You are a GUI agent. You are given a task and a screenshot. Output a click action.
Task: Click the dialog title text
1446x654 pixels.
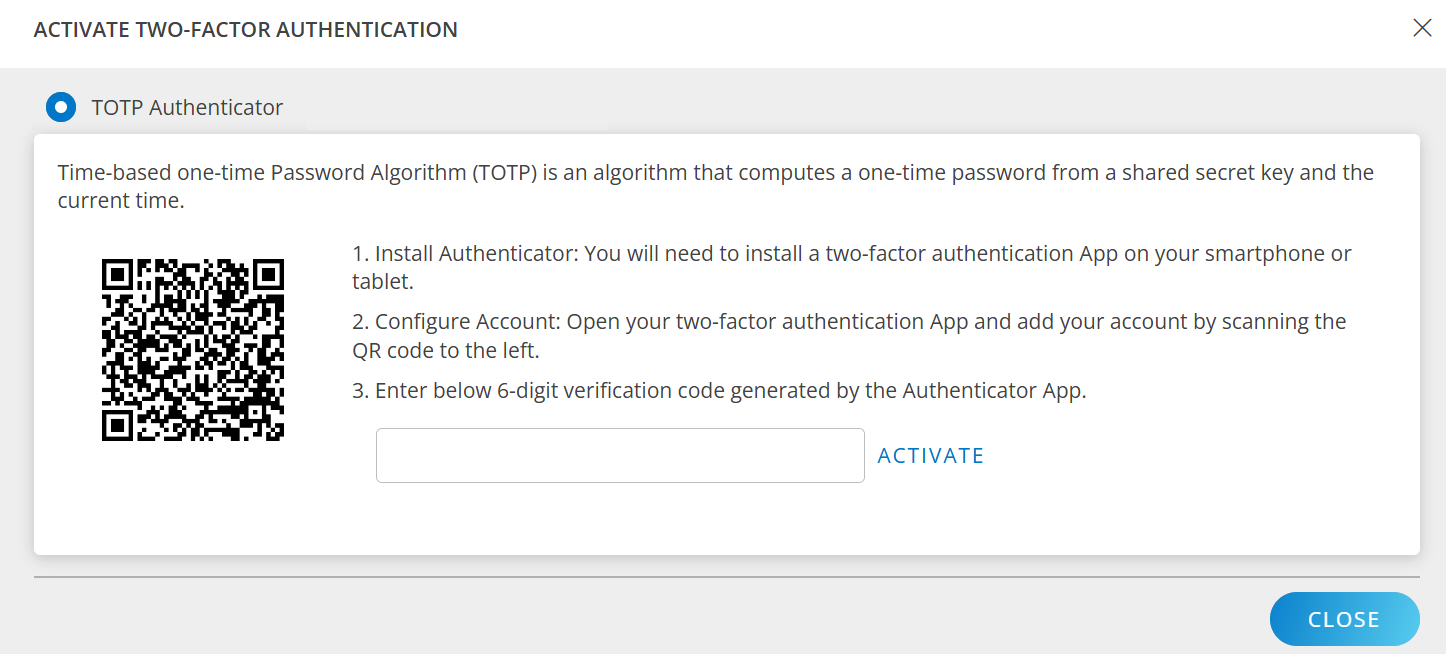244,29
